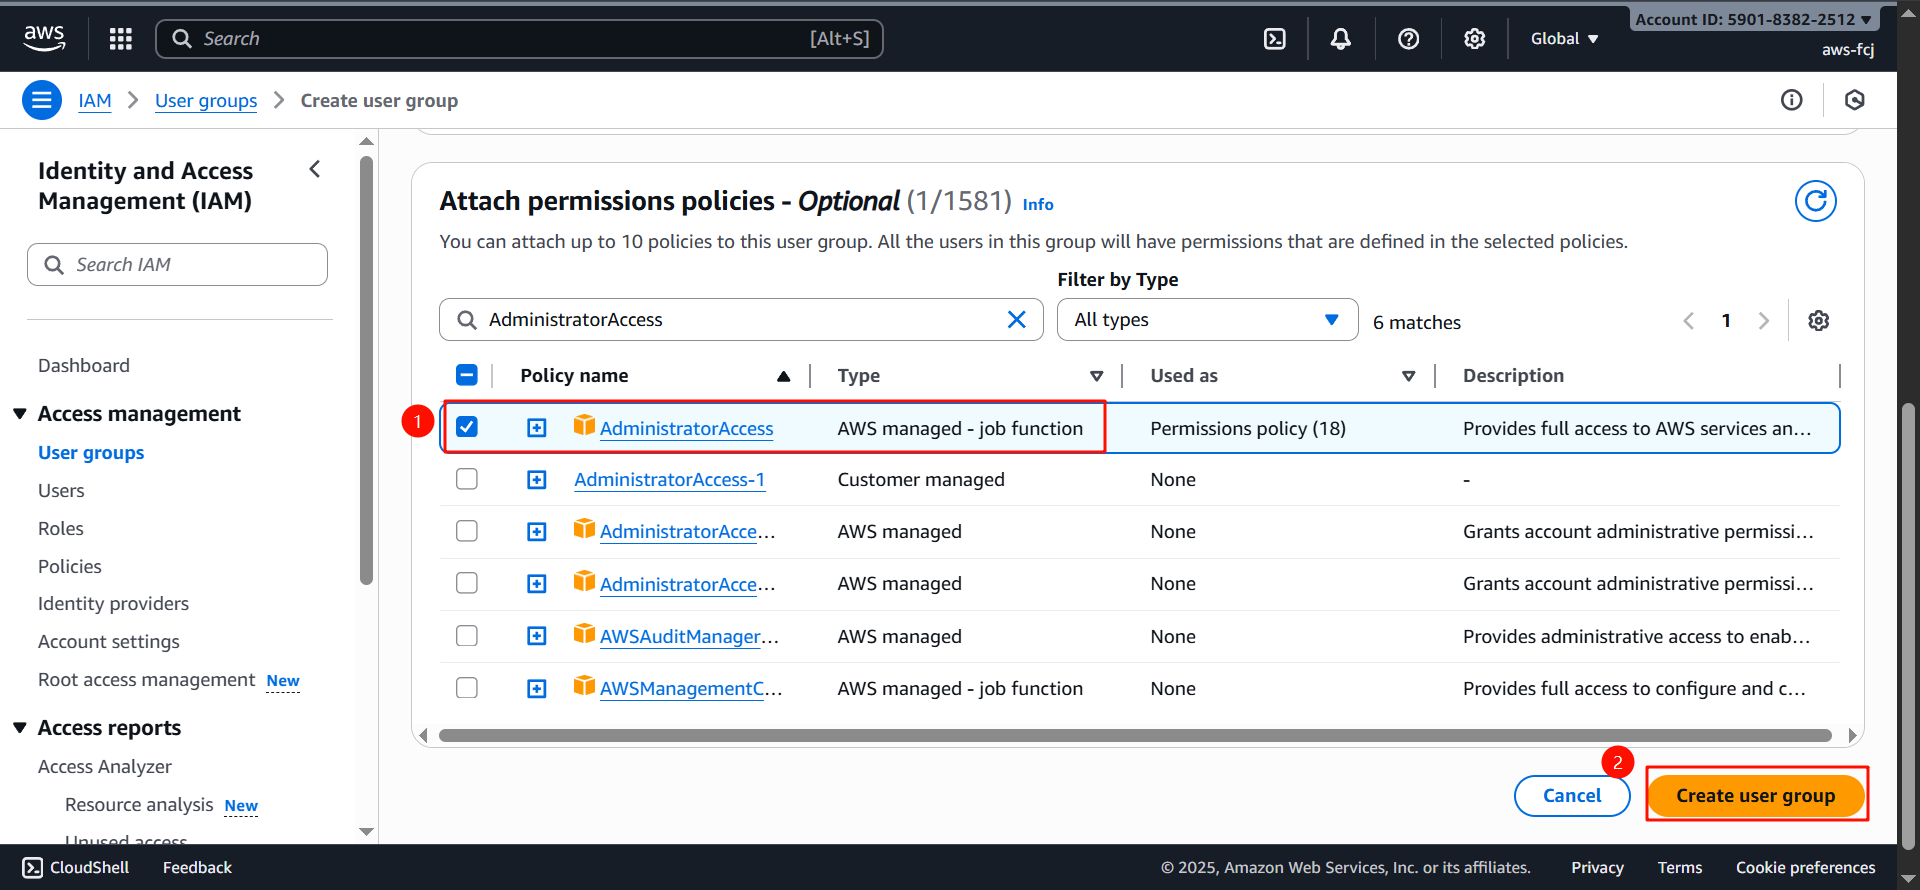Open Policies in the sidebar
This screenshot has width=1920, height=890.
(x=70, y=567)
